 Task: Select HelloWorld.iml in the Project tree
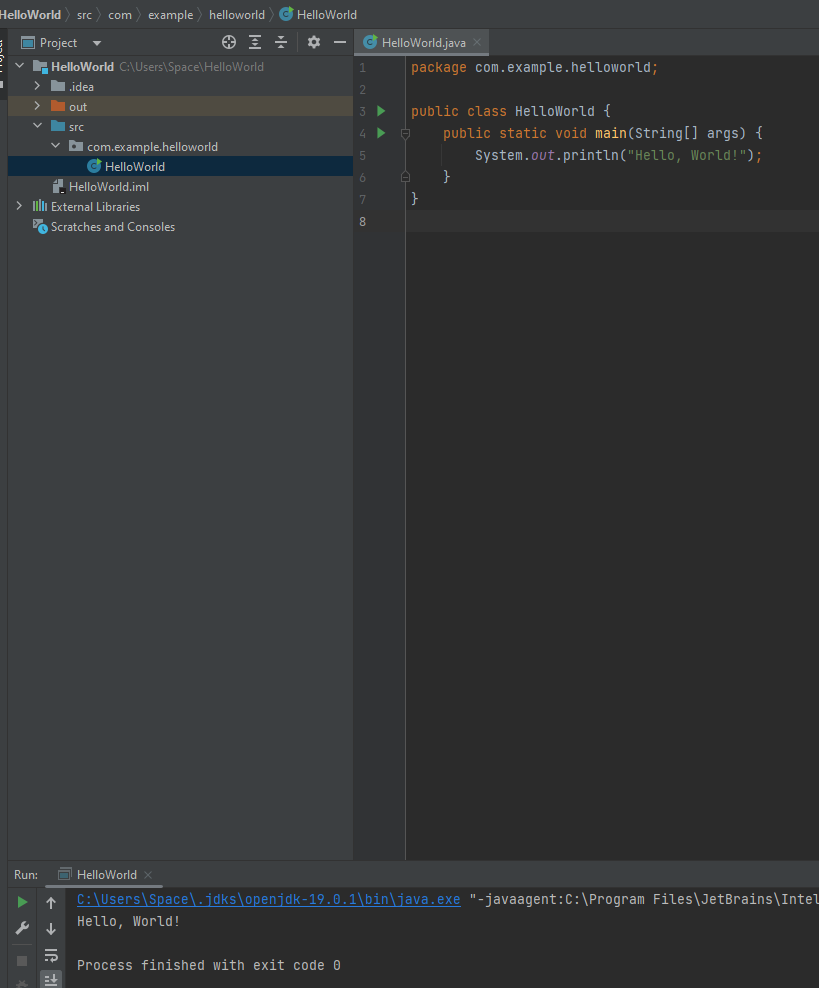coord(112,186)
